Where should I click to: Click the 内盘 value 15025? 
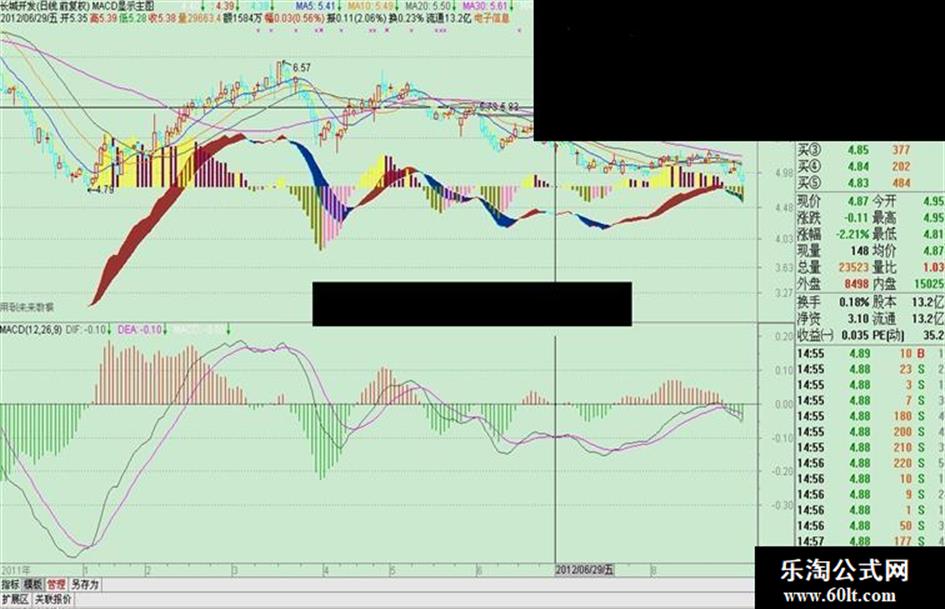click(929, 283)
